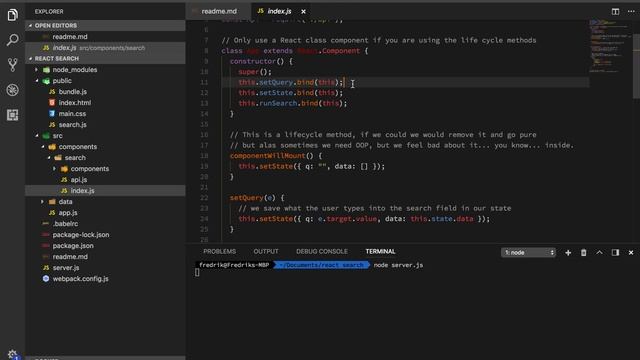Open the Extensions view
The width and height of the screenshot is (640, 360).
pos(12,115)
